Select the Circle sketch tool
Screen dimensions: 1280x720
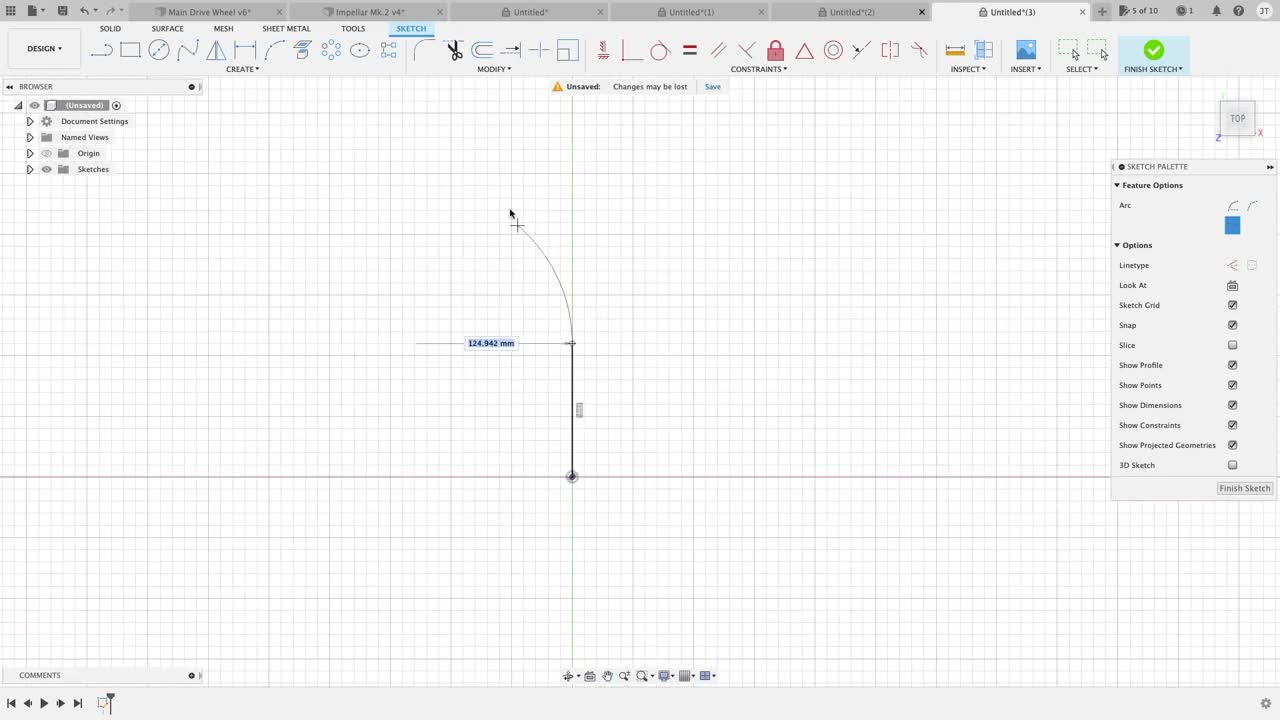coord(159,50)
